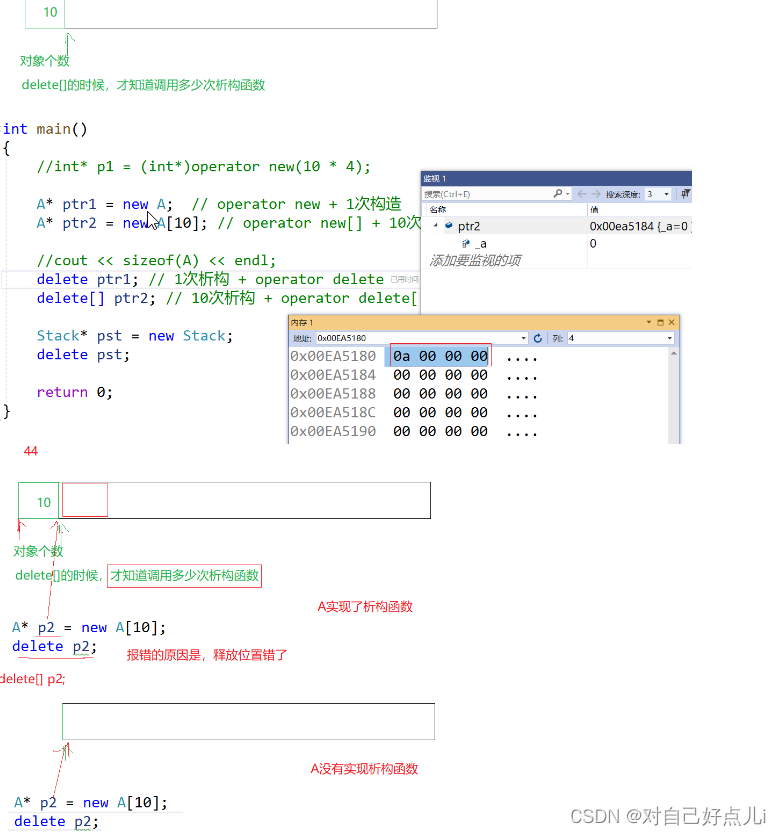The height and width of the screenshot is (836, 781).
Task: Click the _a member row in Watch 1
Action: click(480, 244)
